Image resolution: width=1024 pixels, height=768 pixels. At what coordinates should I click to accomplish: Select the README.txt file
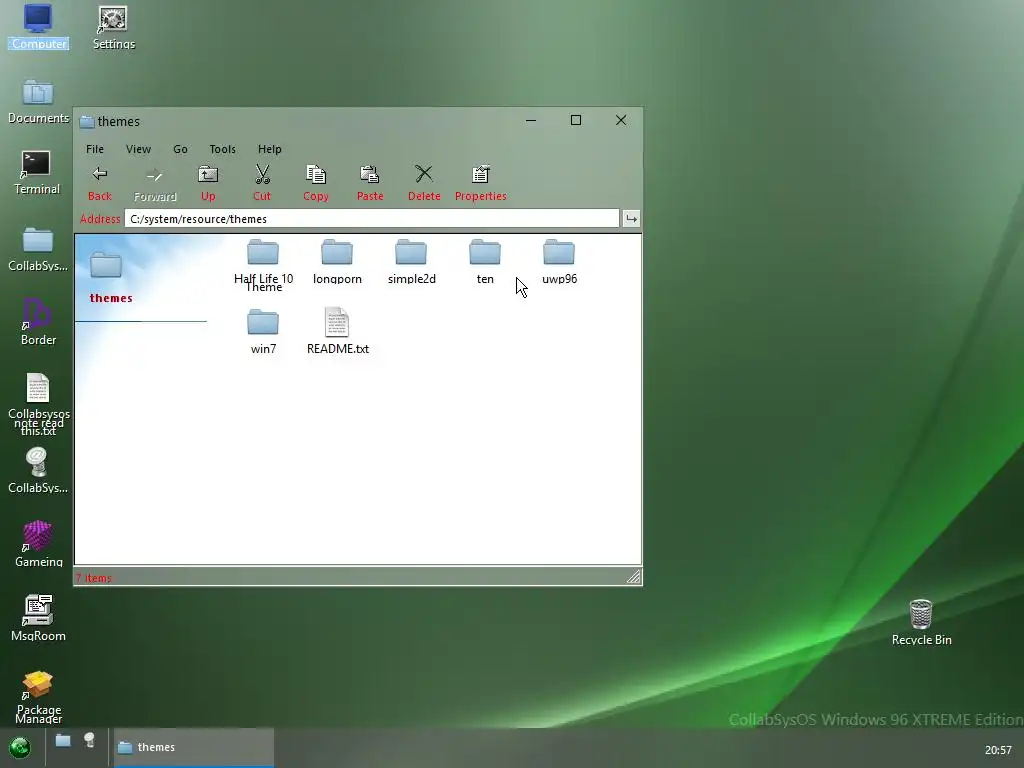[338, 332]
